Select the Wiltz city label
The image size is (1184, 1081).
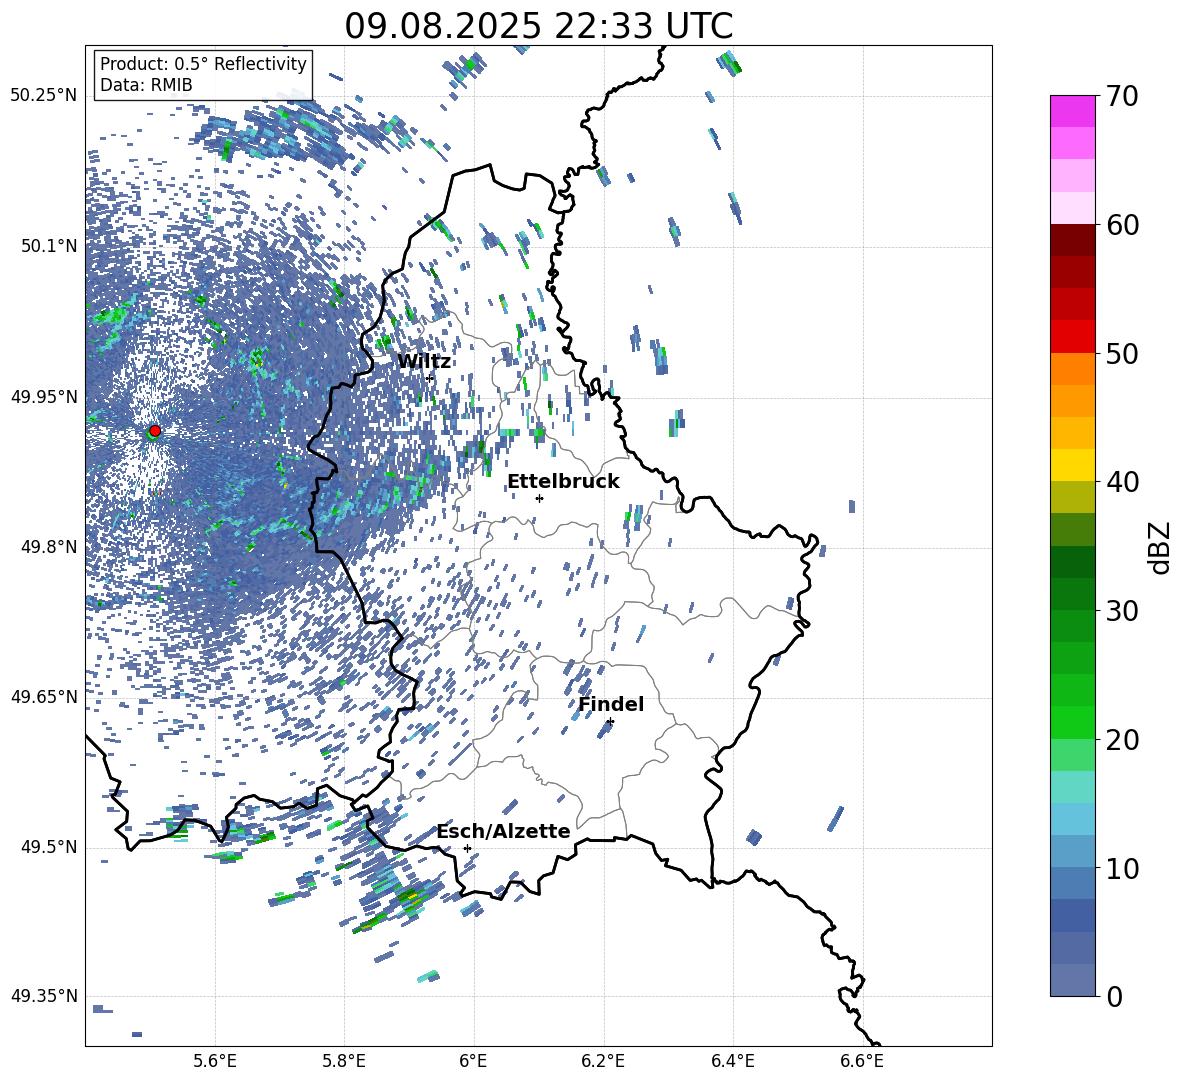pyautogui.click(x=424, y=362)
